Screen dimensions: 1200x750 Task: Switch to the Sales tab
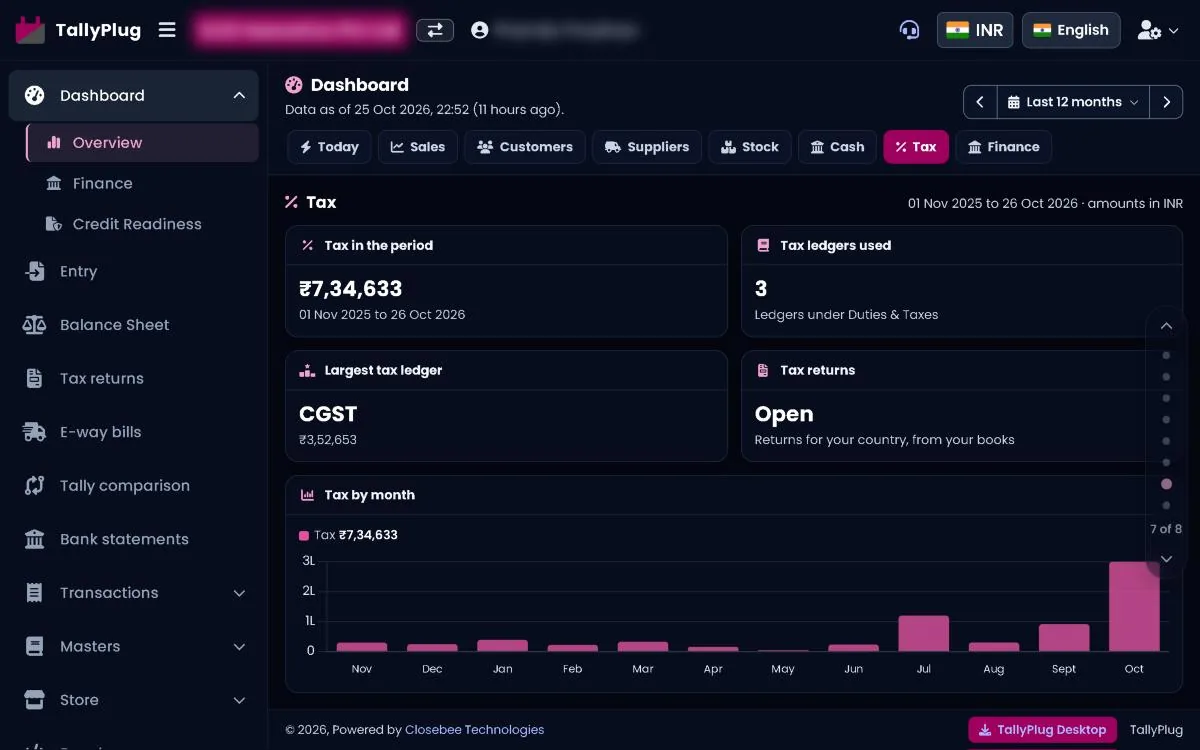pyautogui.click(x=418, y=147)
